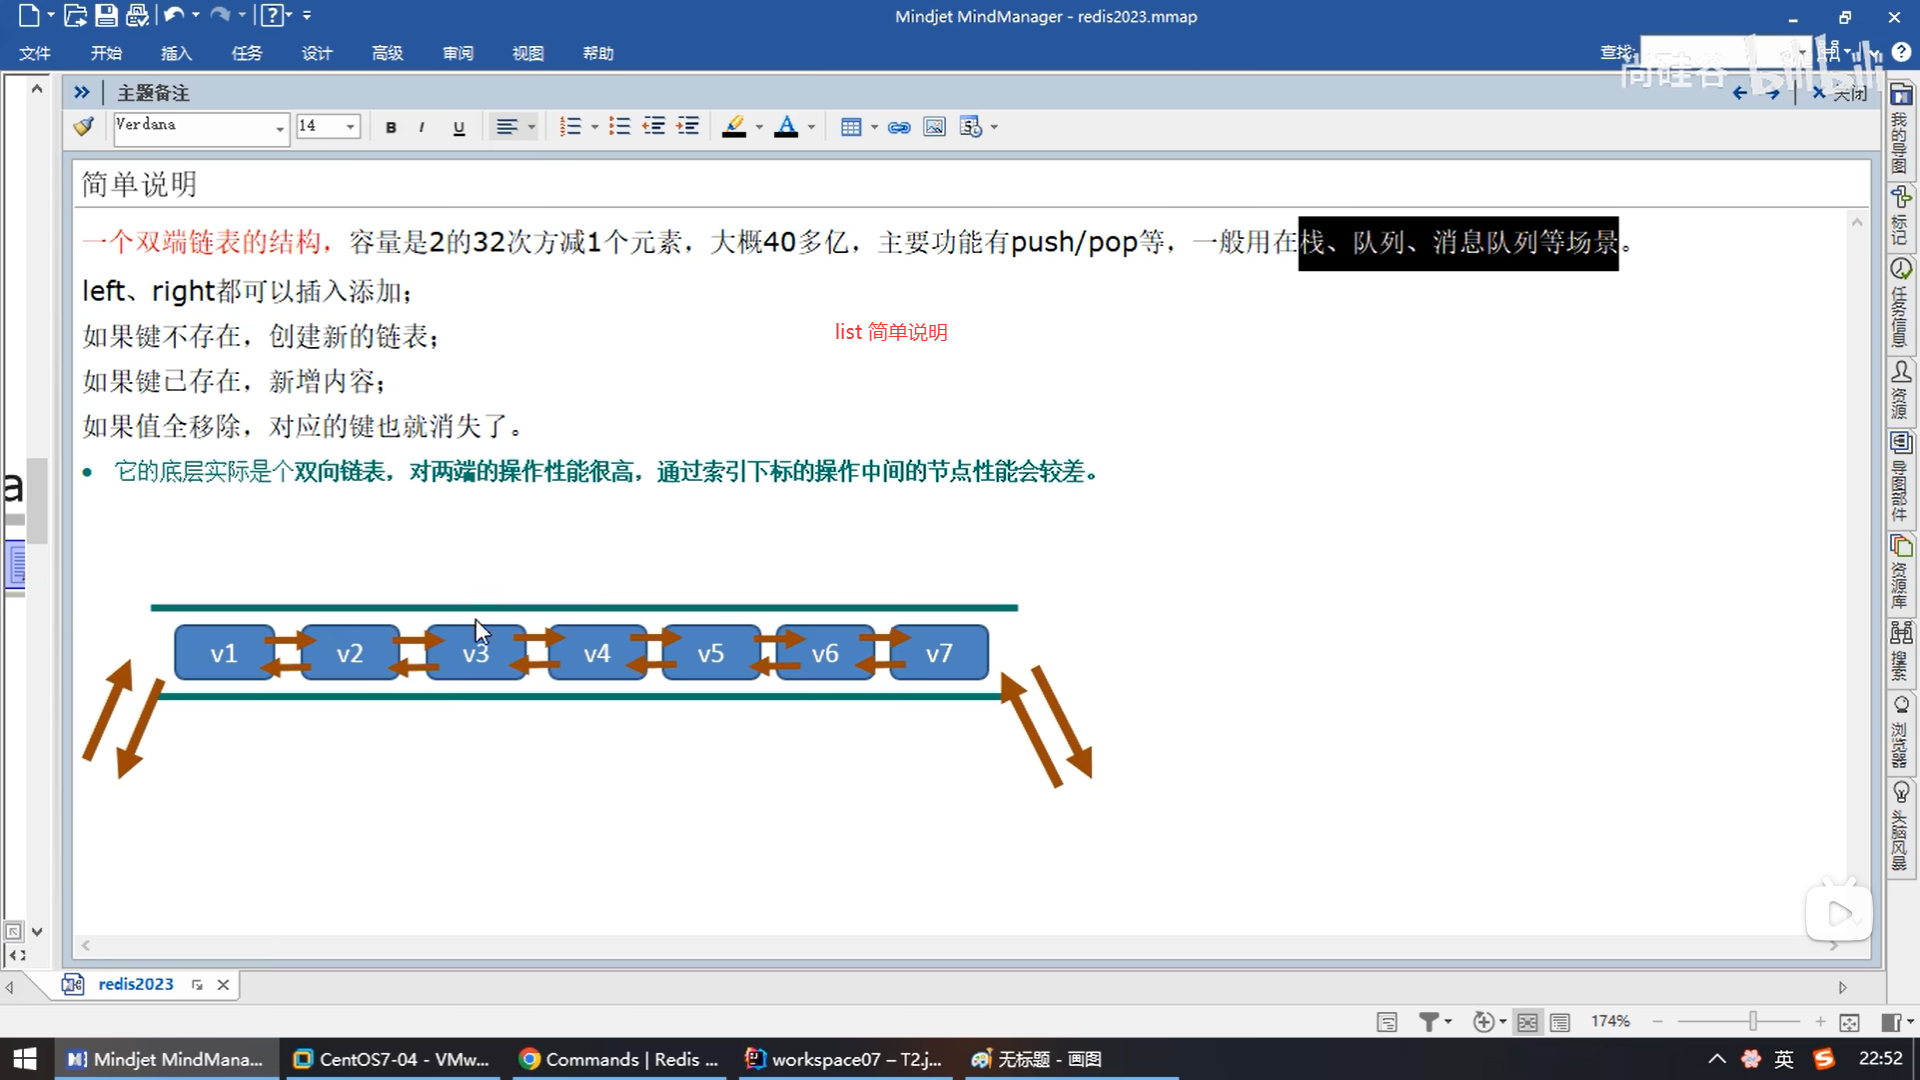Viewport: 1920px width, 1080px height.
Task: Open the 插入 menu tab
Action: coord(176,53)
